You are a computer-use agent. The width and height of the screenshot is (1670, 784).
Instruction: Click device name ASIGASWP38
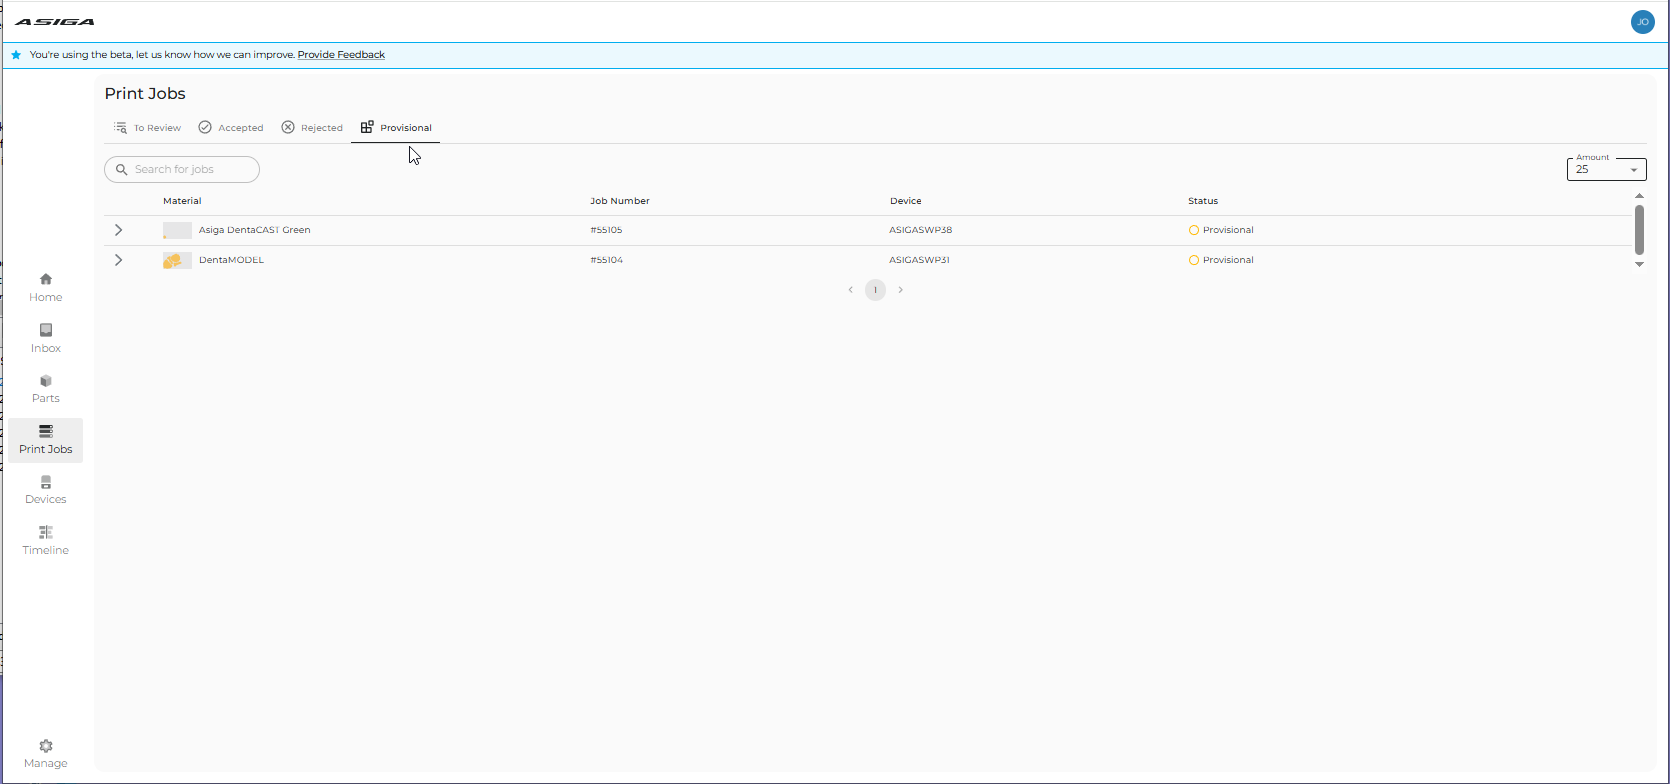920,230
